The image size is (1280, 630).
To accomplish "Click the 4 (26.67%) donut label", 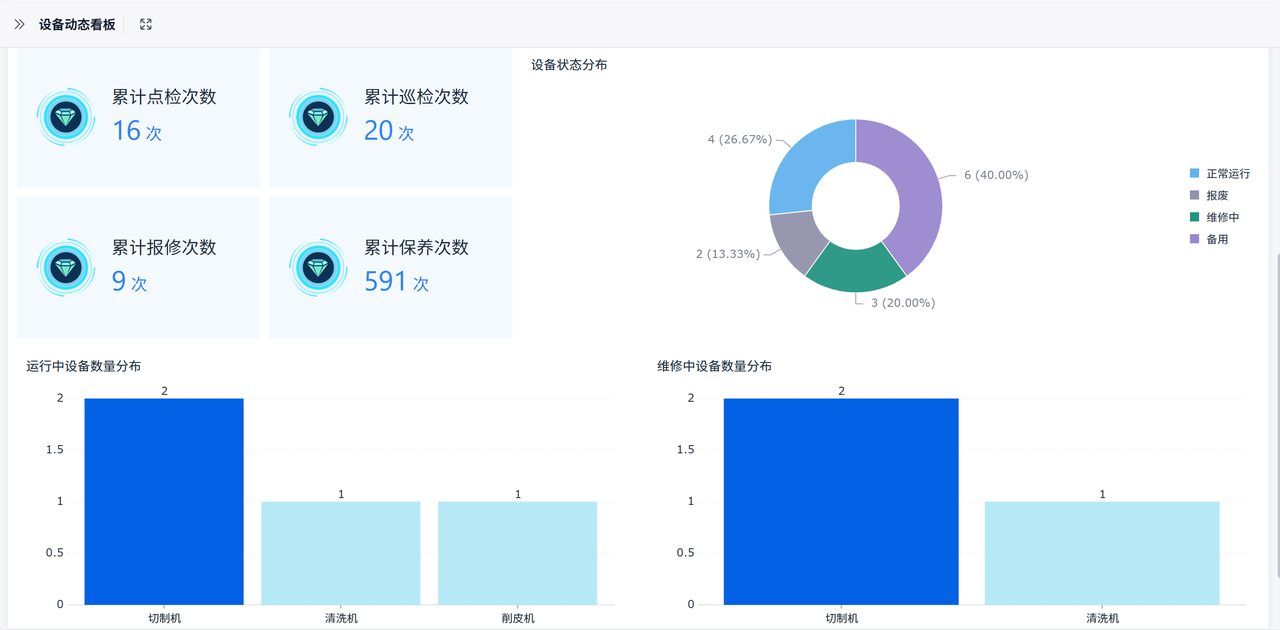I will click(740, 139).
